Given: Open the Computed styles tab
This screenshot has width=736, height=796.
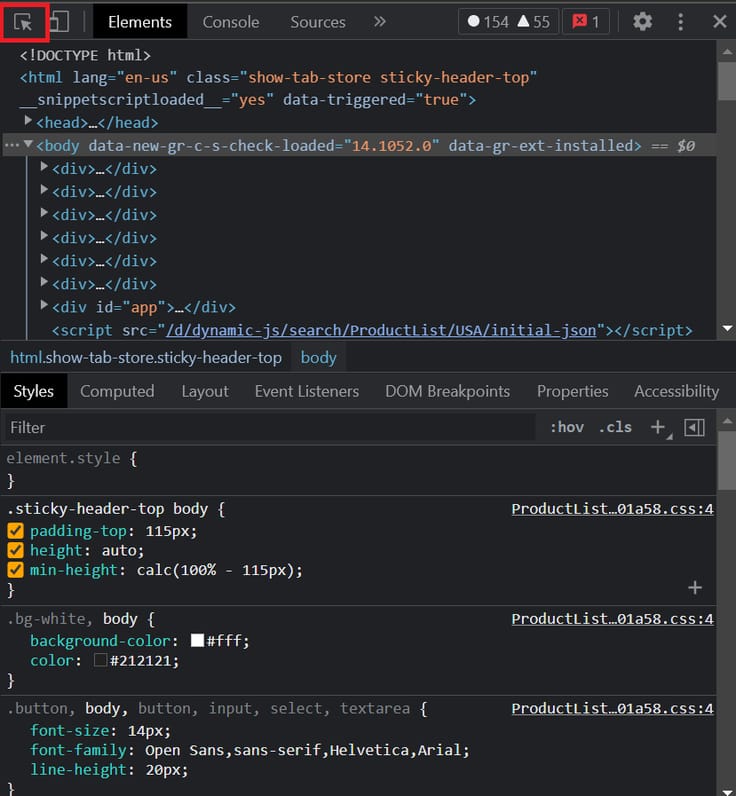Looking at the screenshot, I should (x=117, y=391).
